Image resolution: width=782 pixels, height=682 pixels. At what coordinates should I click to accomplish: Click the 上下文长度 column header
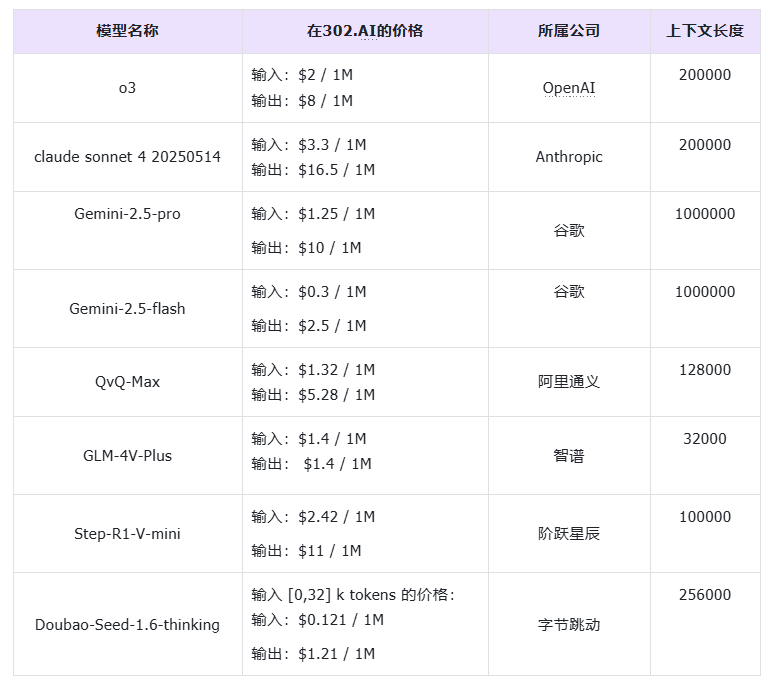[x=705, y=31]
